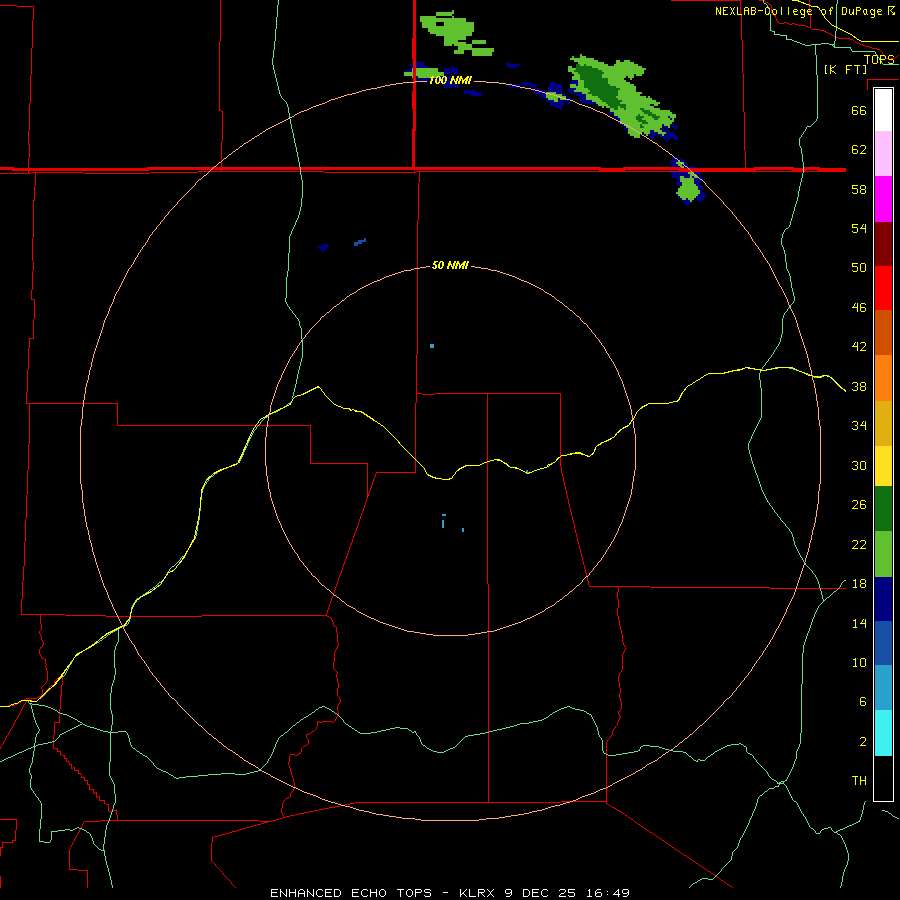The image size is (900, 900).
Task: Click the 42 value on the scale
Action: [859, 347]
